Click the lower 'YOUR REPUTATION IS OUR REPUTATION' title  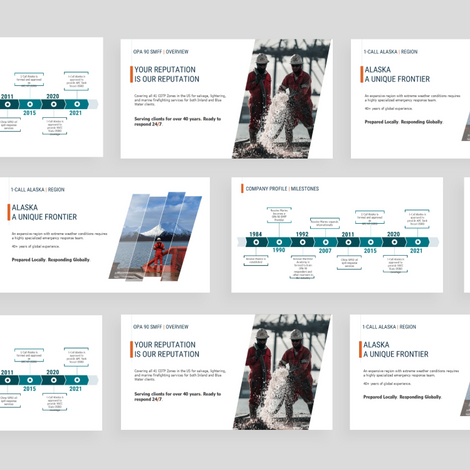coord(167,349)
